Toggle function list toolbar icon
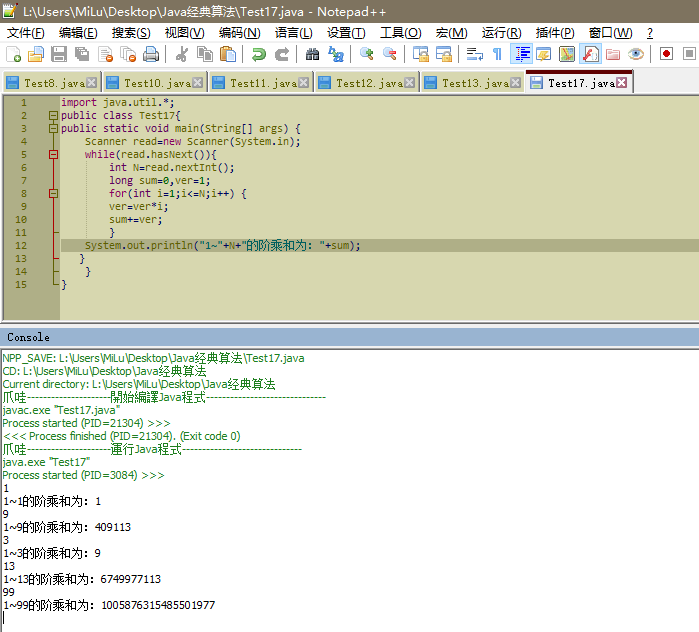 point(590,54)
